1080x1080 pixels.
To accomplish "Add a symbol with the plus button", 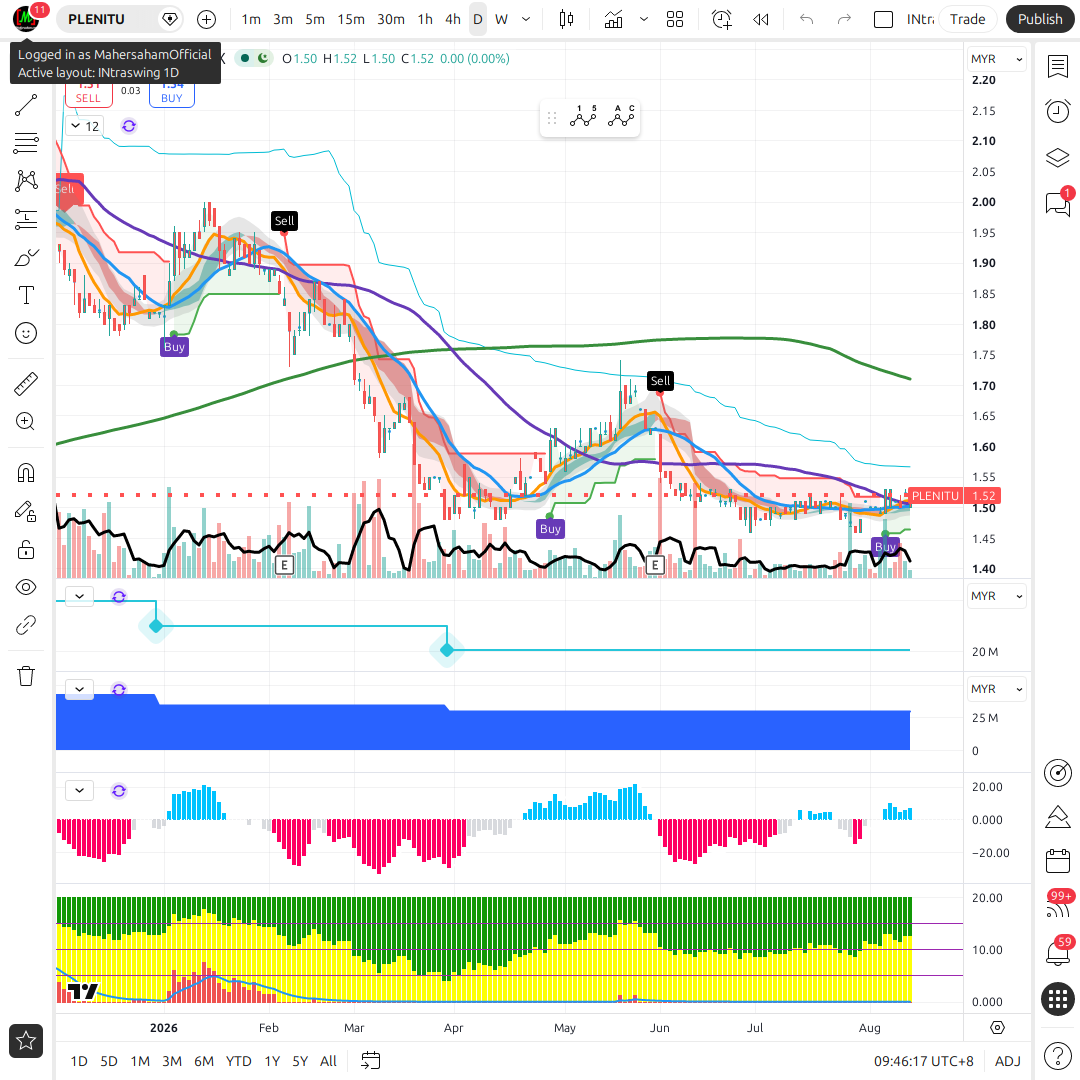I will pyautogui.click(x=206, y=19).
